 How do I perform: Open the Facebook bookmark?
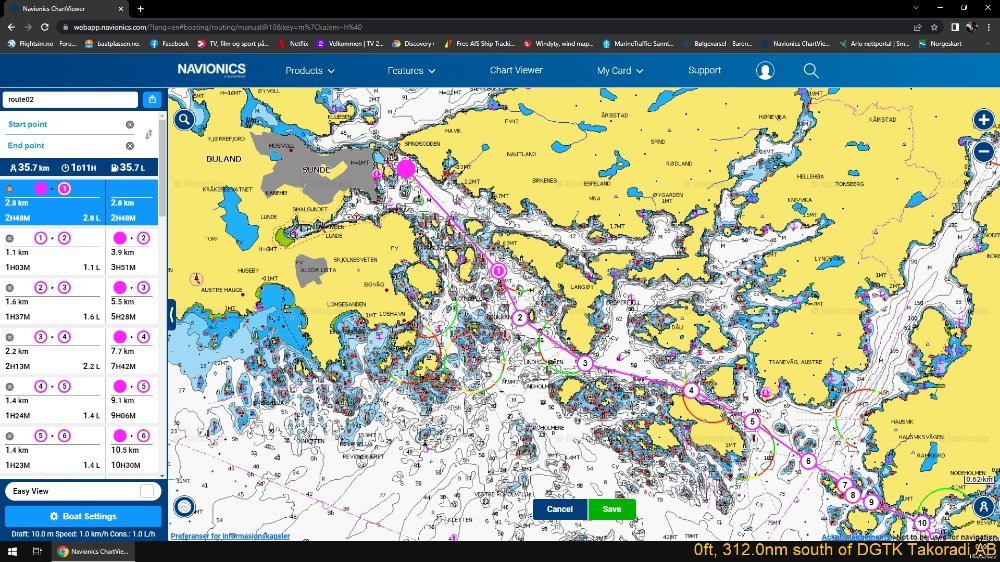(169, 44)
